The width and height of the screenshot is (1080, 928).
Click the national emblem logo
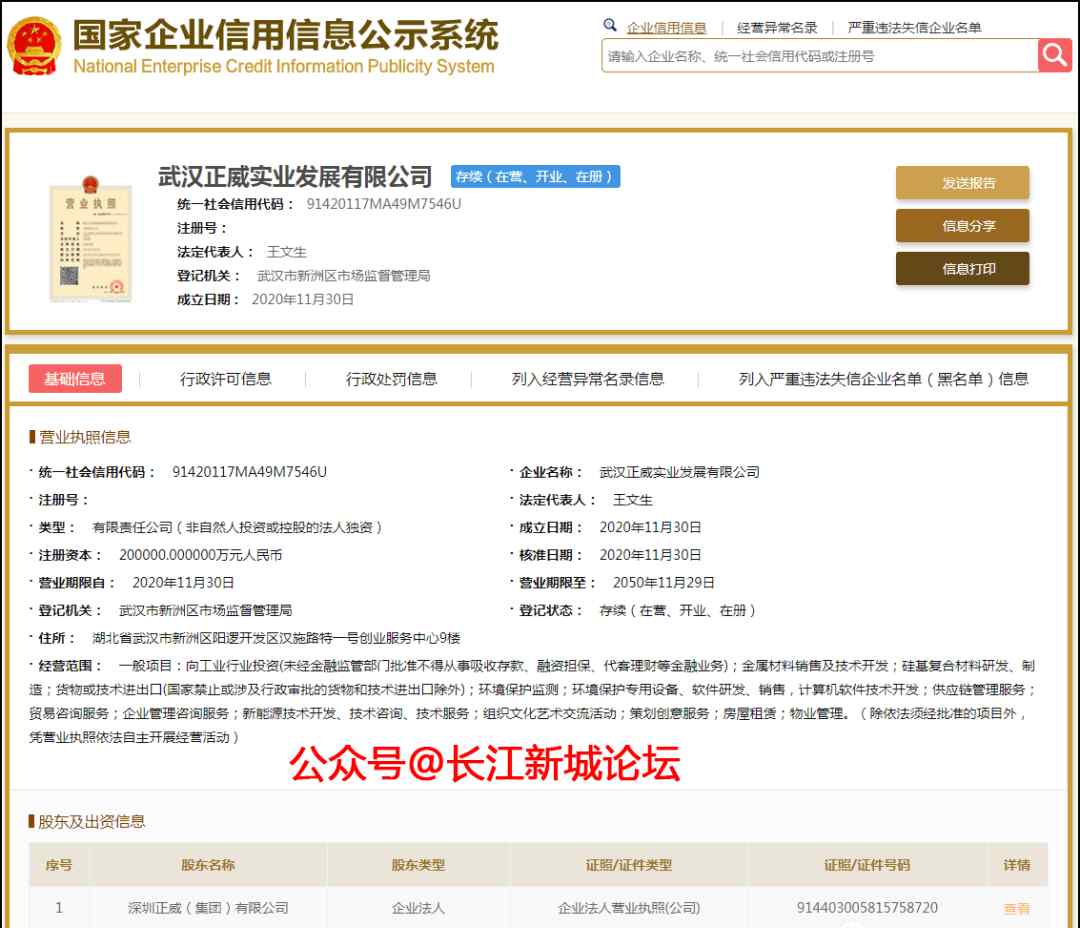(34, 46)
